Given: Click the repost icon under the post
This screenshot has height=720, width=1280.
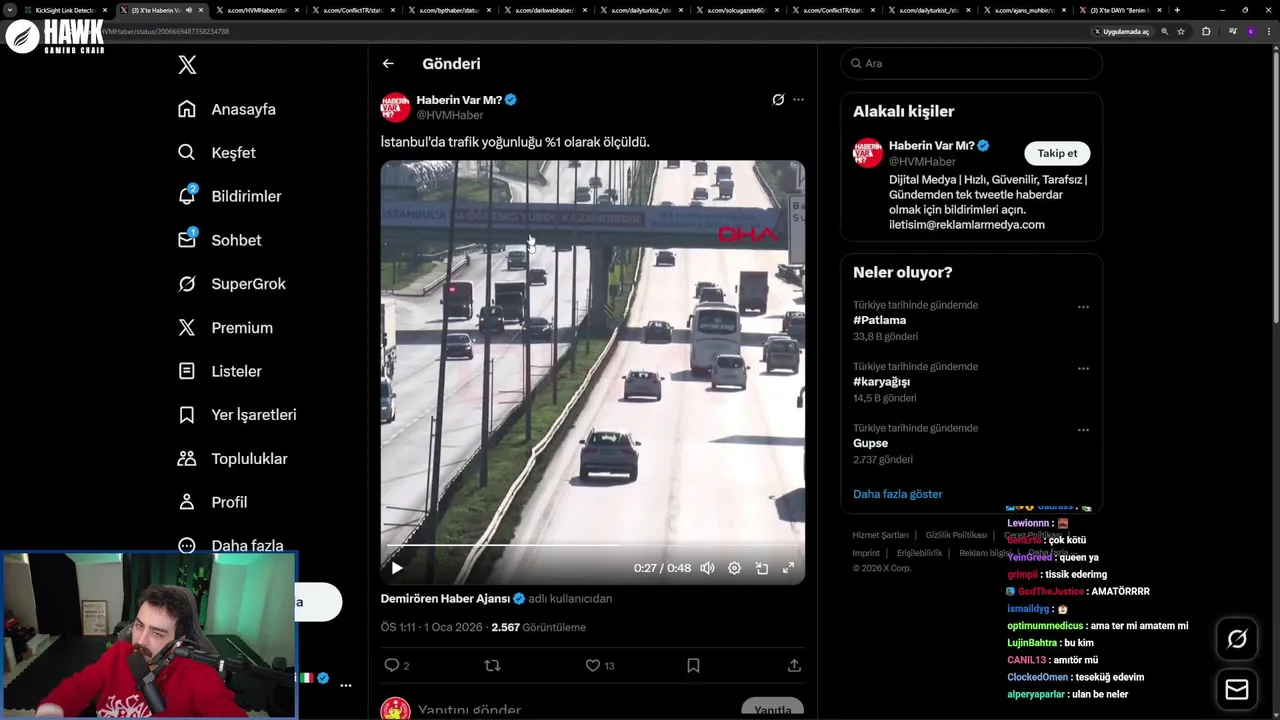Looking at the screenshot, I should click(492, 665).
